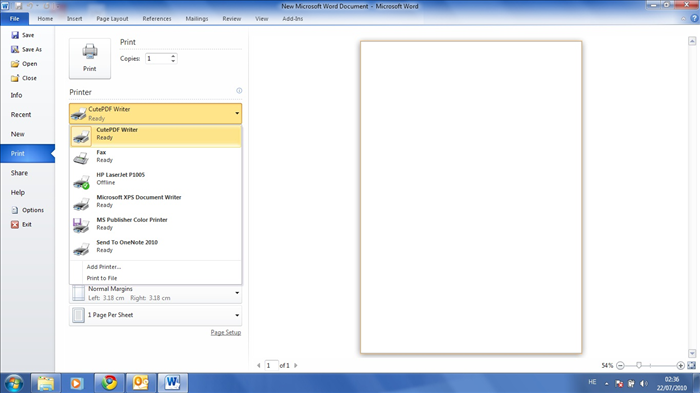Open the Help section

click(x=18, y=192)
